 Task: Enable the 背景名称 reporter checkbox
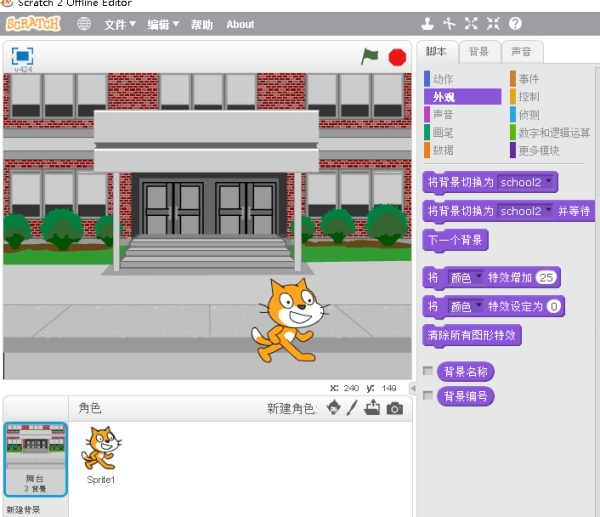pos(428,371)
